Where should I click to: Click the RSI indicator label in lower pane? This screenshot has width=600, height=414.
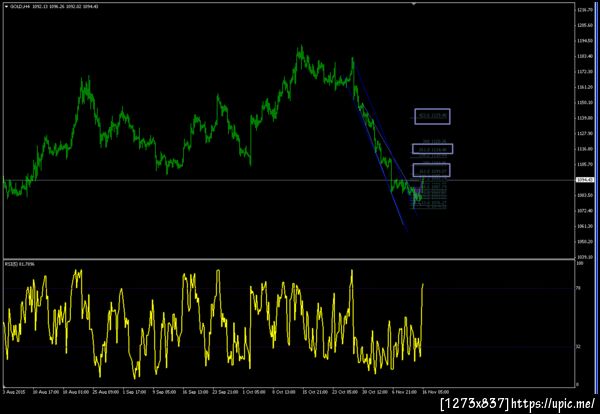[20, 264]
